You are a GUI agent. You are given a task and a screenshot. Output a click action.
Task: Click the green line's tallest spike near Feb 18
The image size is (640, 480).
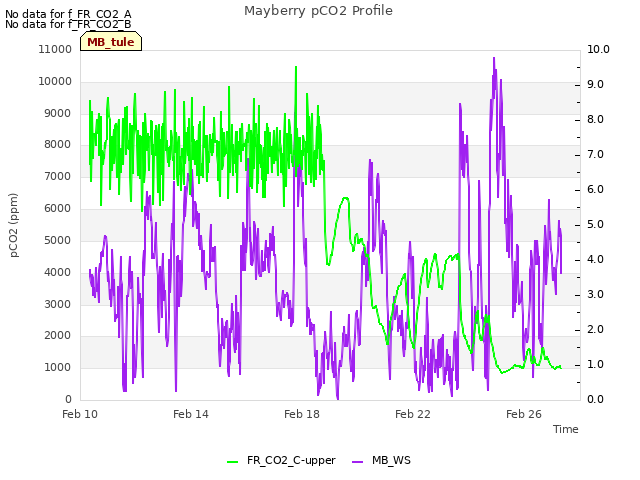click(296, 68)
